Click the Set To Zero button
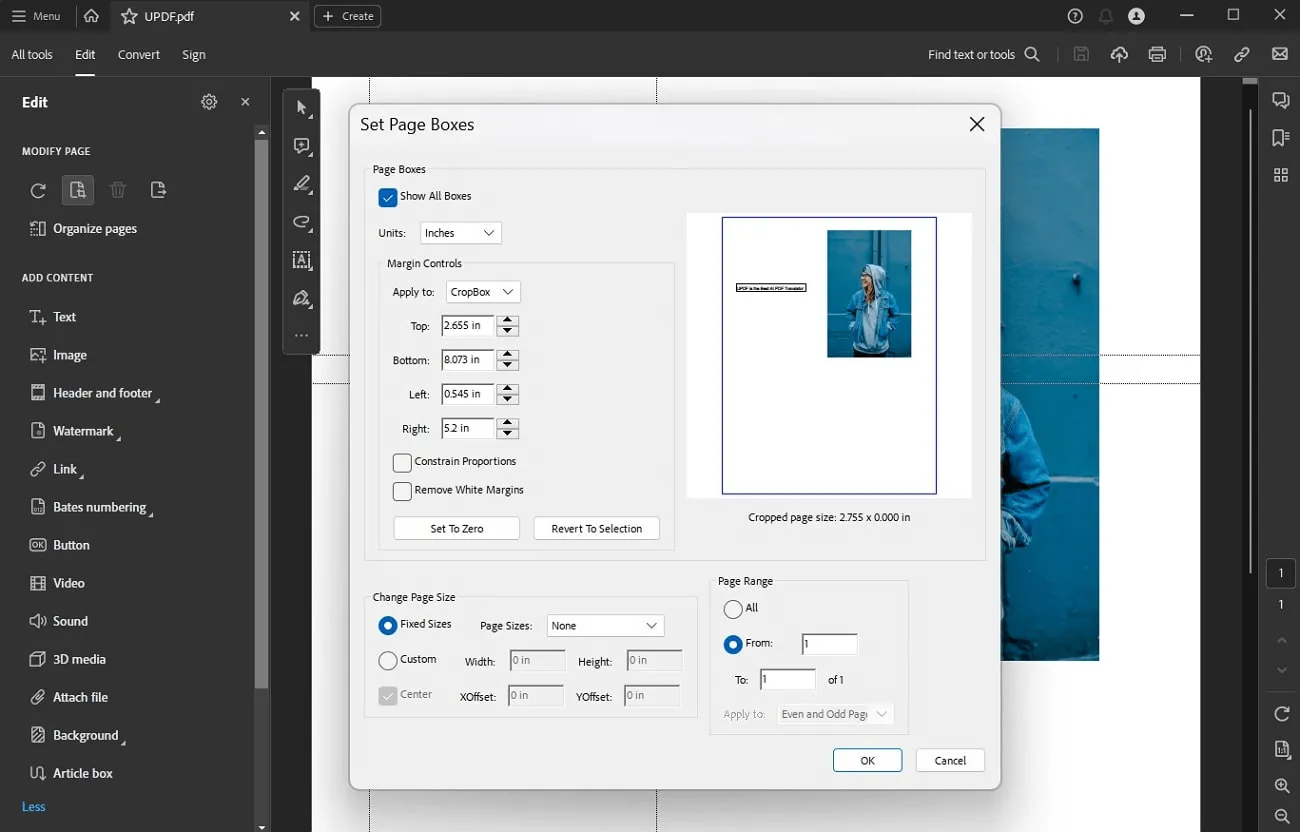Image resolution: width=1300 pixels, height=832 pixels. tap(456, 527)
